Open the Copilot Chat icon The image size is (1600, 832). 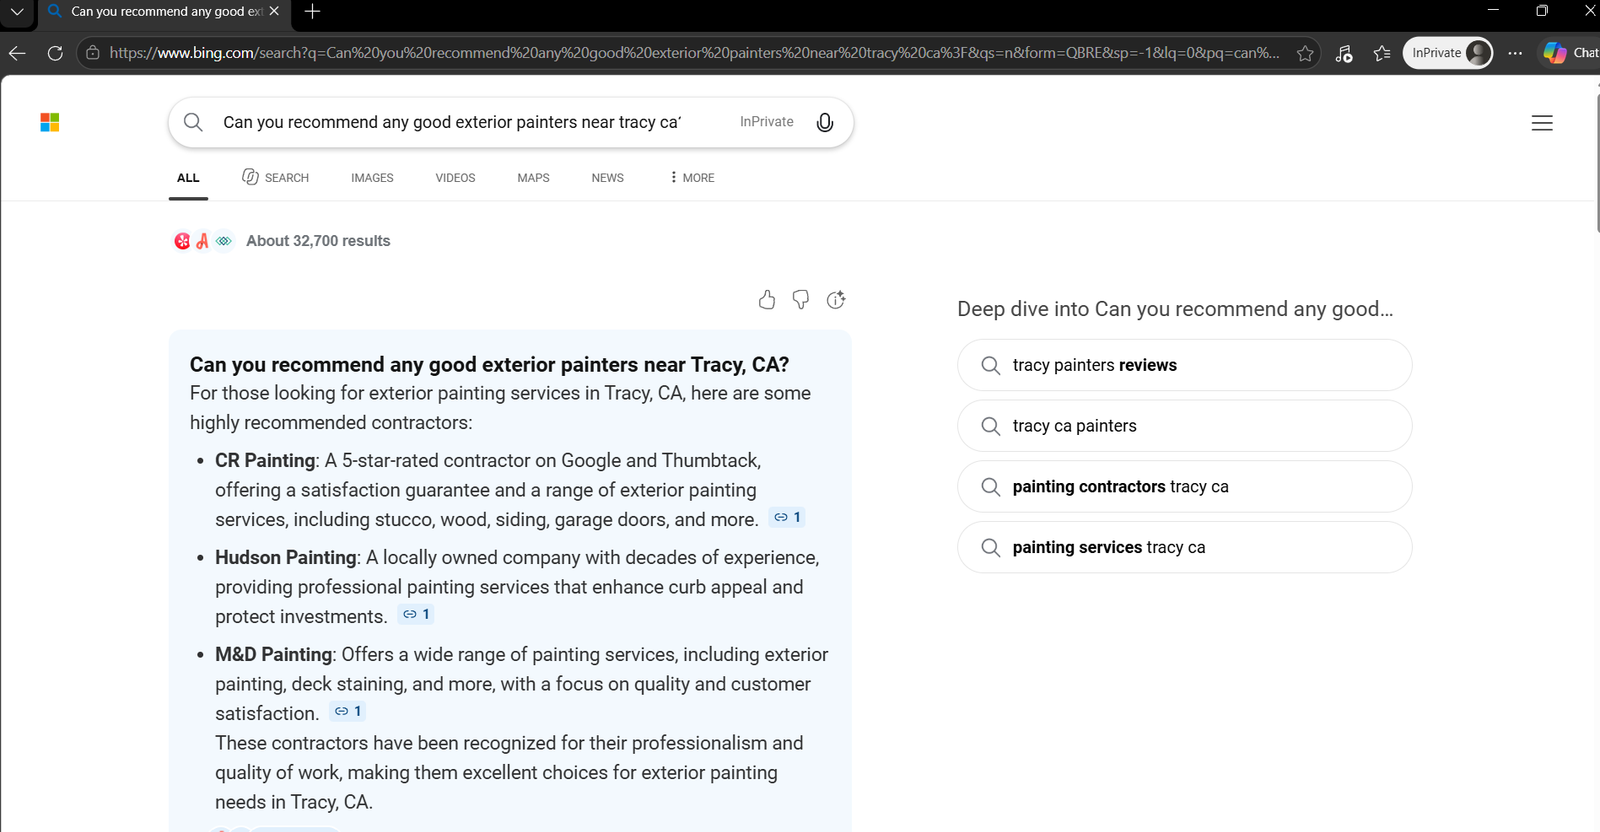pyautogui.click(x=1570, y=53)
